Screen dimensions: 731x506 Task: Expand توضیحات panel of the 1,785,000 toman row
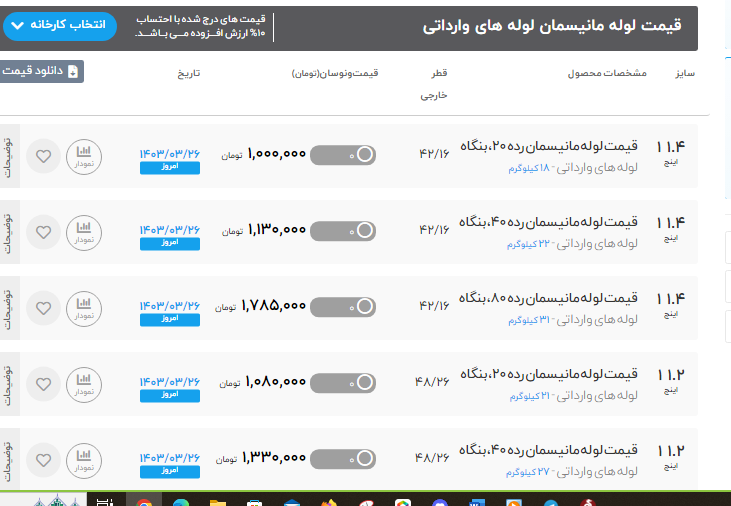tap(9, 307)
